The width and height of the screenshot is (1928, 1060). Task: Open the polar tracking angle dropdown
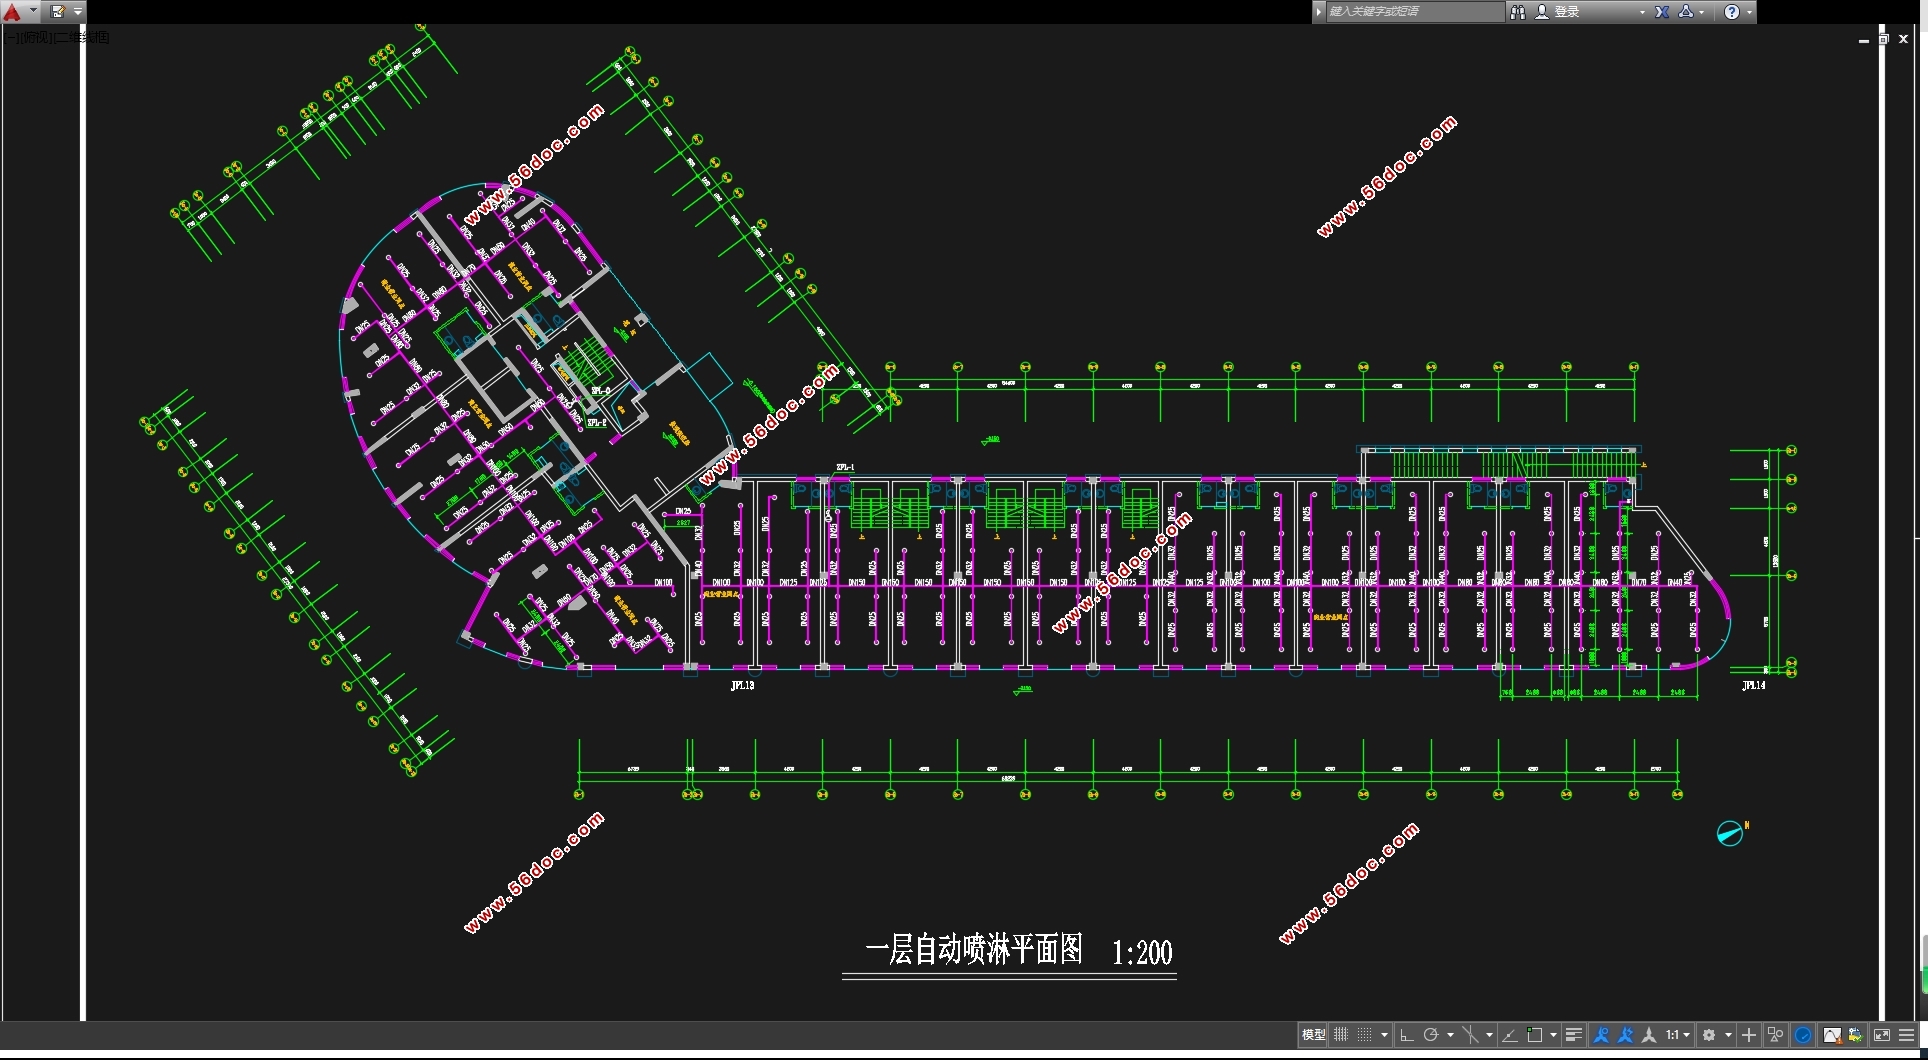tap(1450, 1035)
